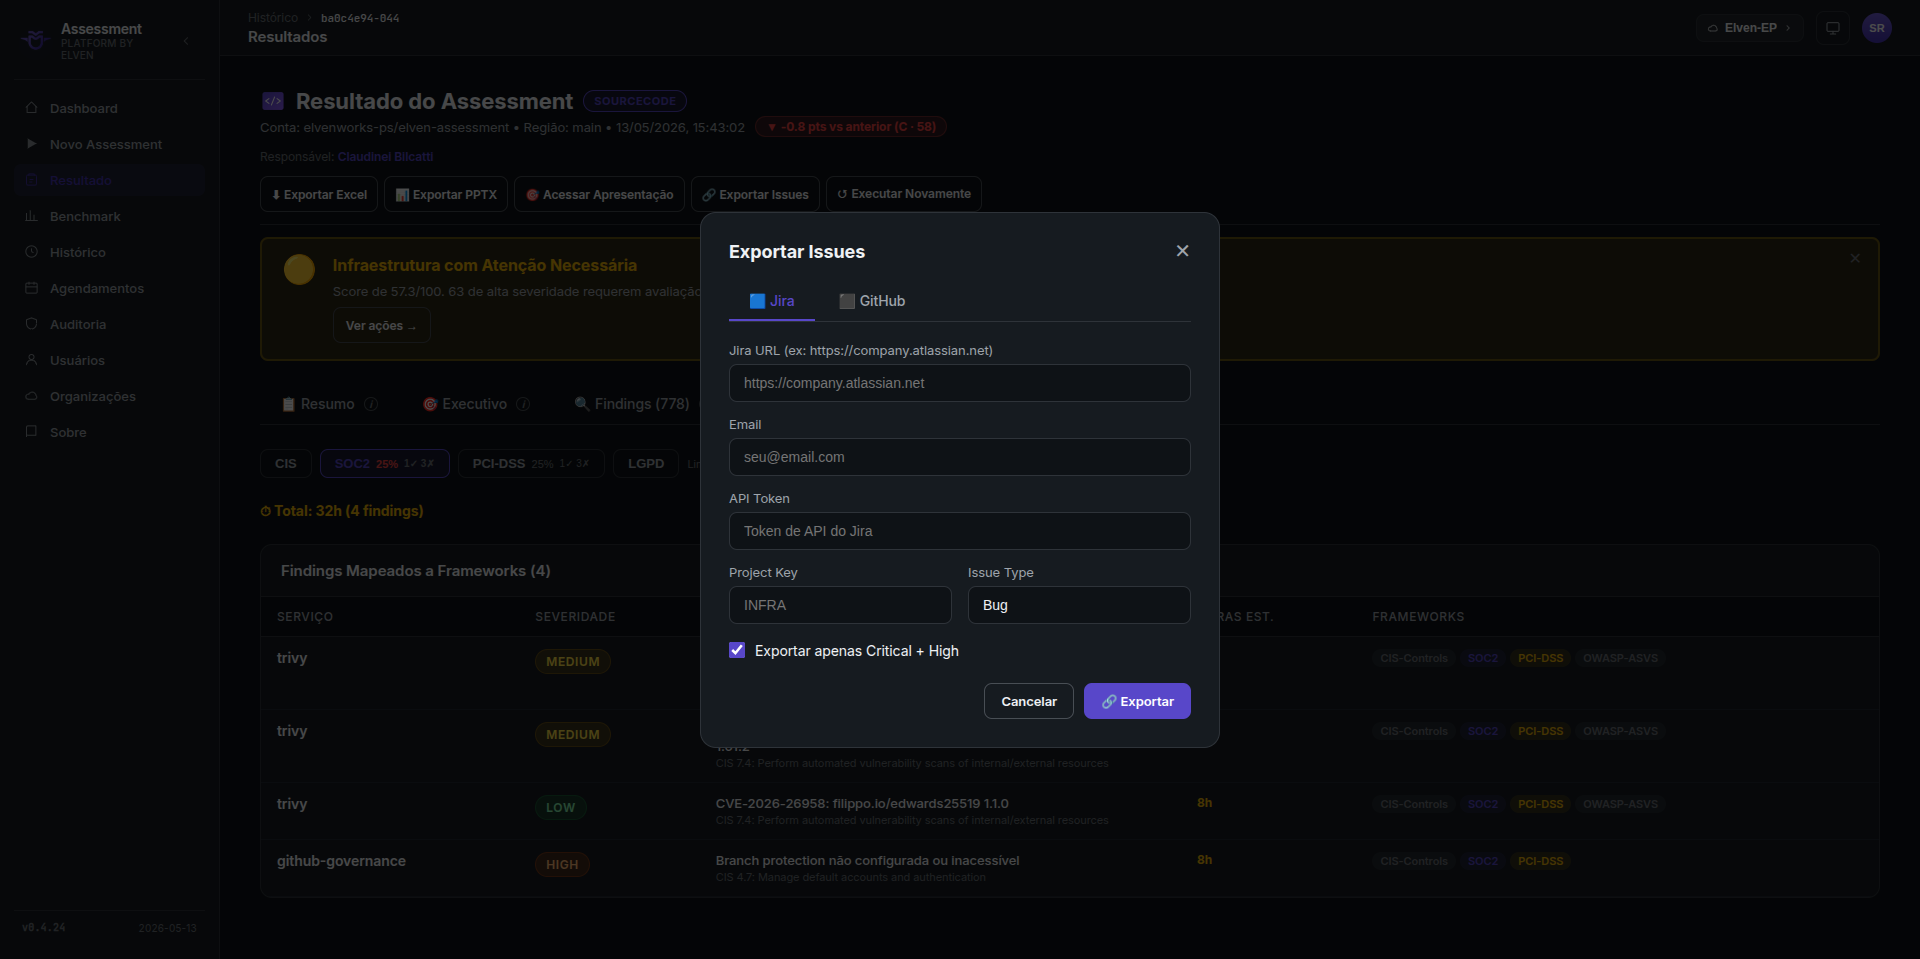Viewport: 1920px width, 959px height.
Task: Click the Exportar Excel button
Action: click(319, 194)
